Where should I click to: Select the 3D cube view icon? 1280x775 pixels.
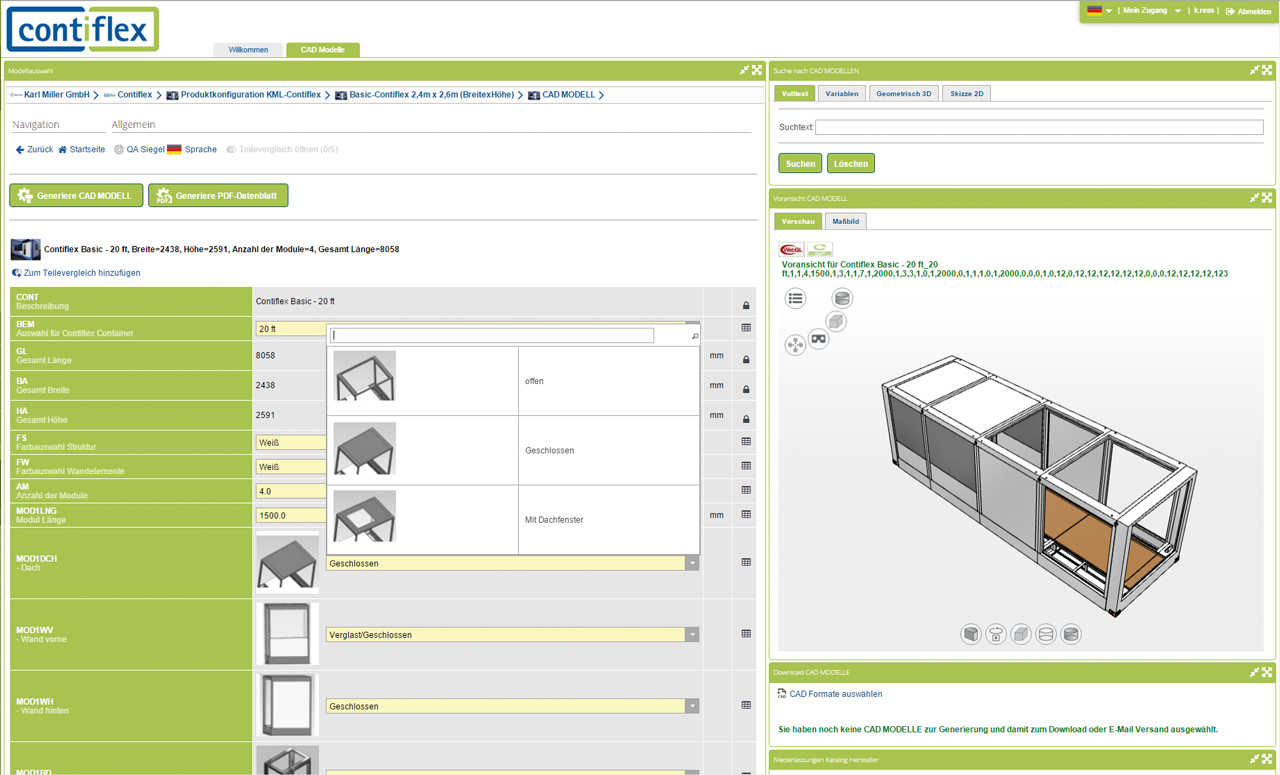tap(836, 322)
